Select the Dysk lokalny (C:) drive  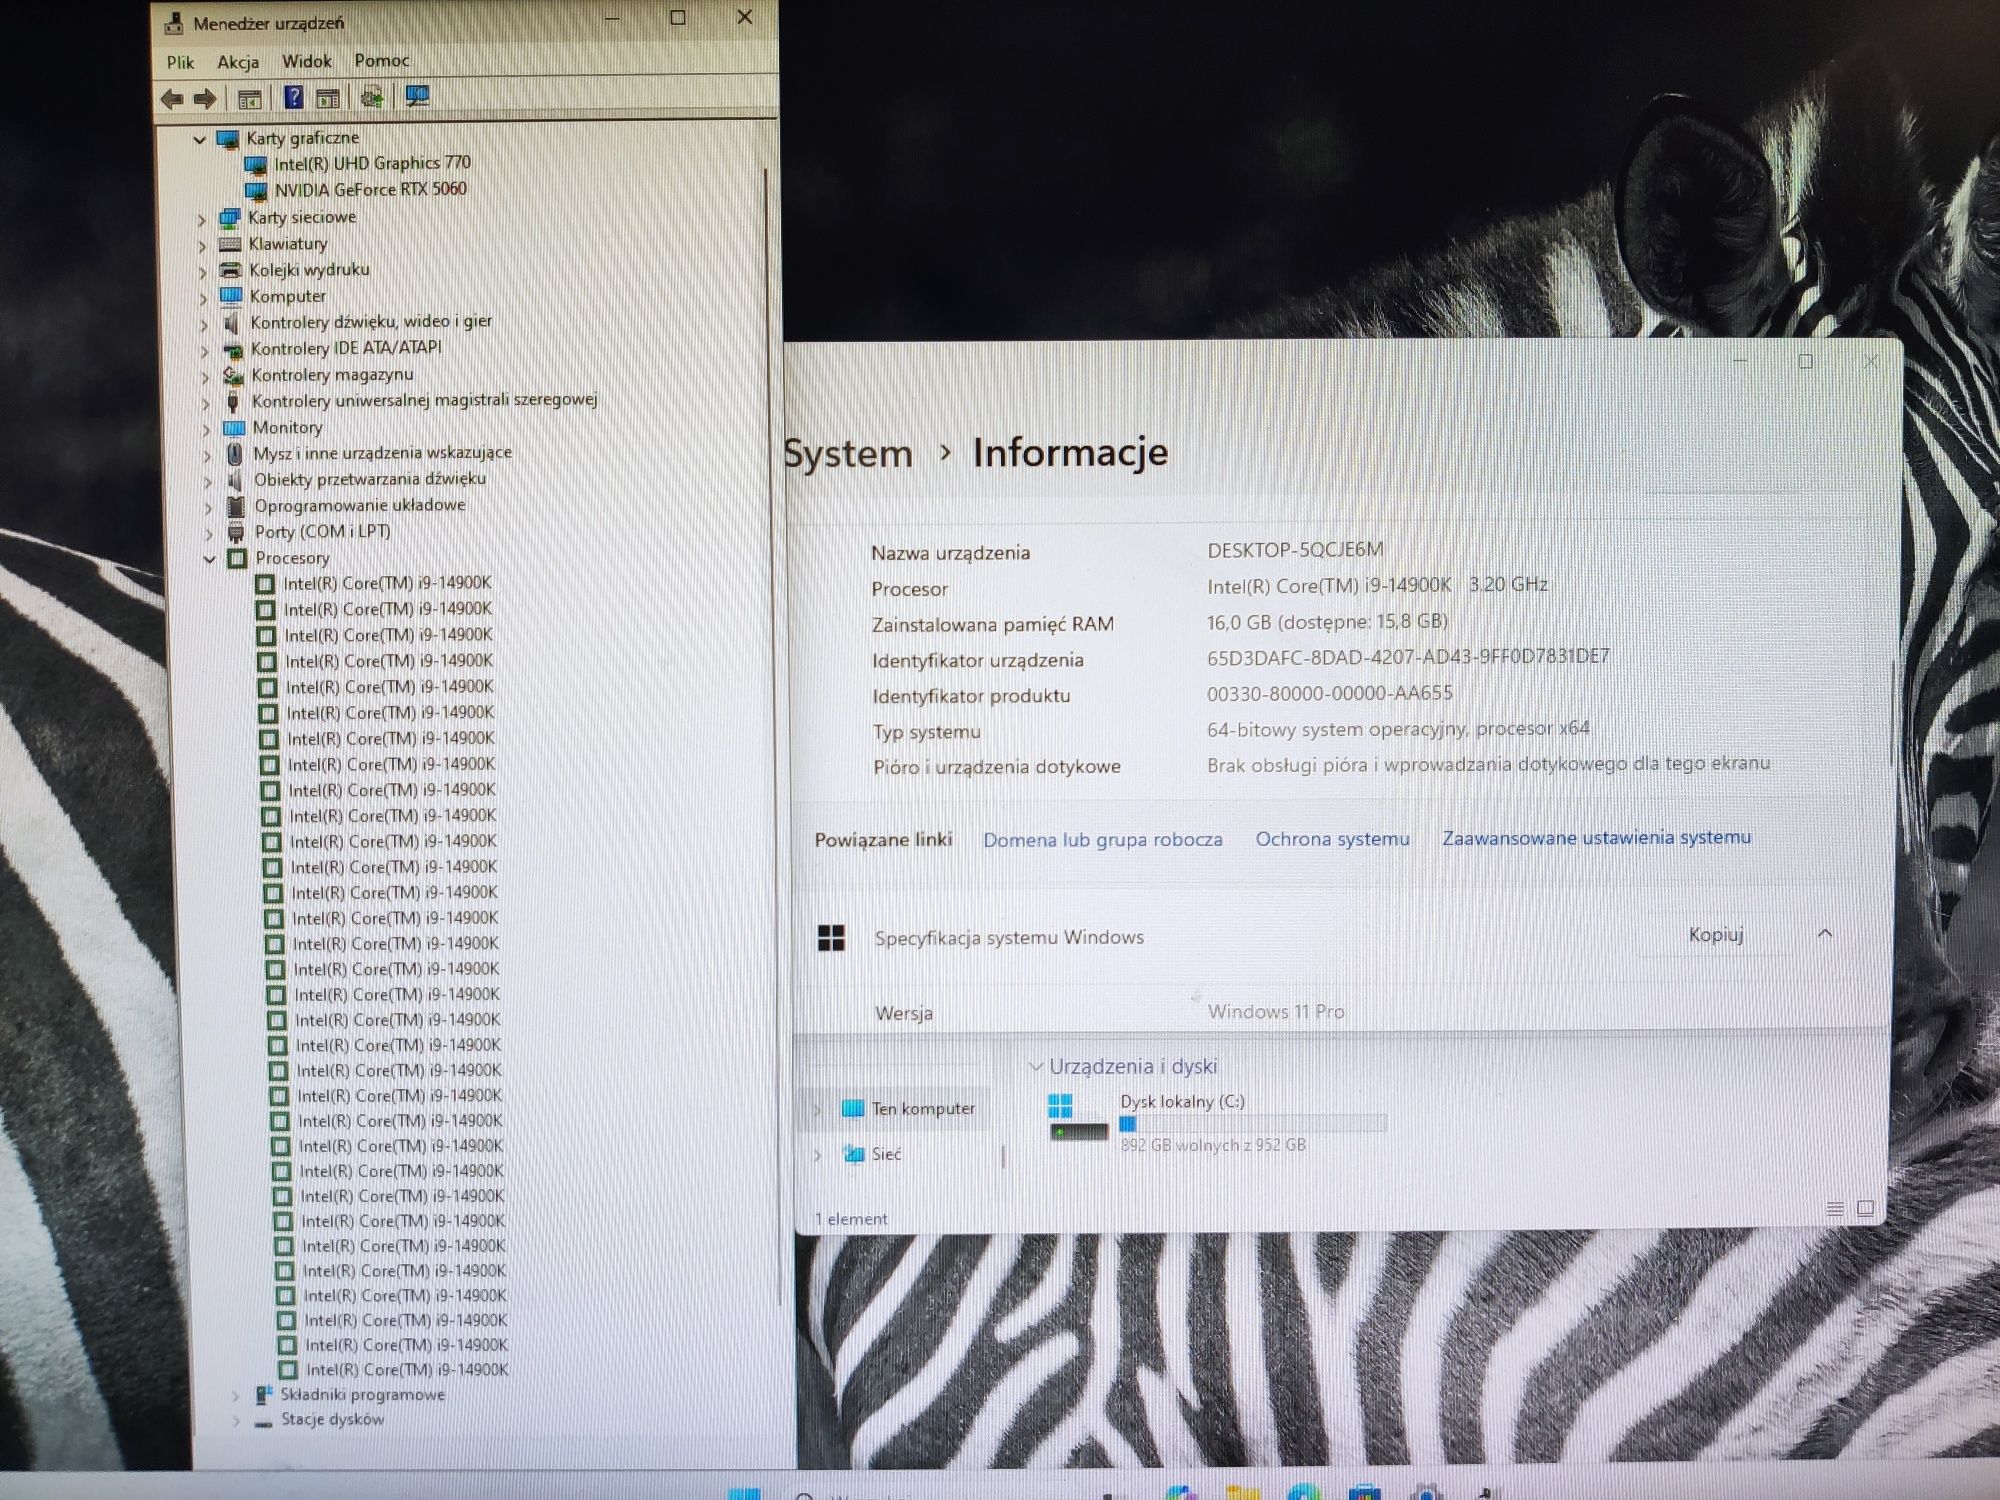tap(1215, 1122)
